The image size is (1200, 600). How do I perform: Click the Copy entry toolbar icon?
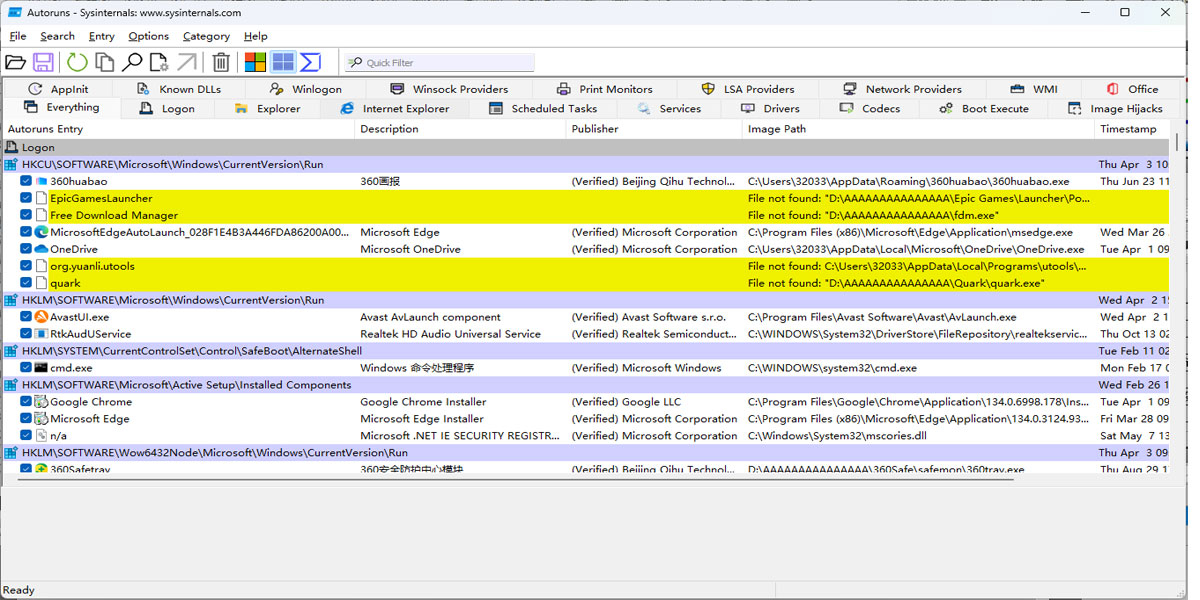tap(104, 62)
